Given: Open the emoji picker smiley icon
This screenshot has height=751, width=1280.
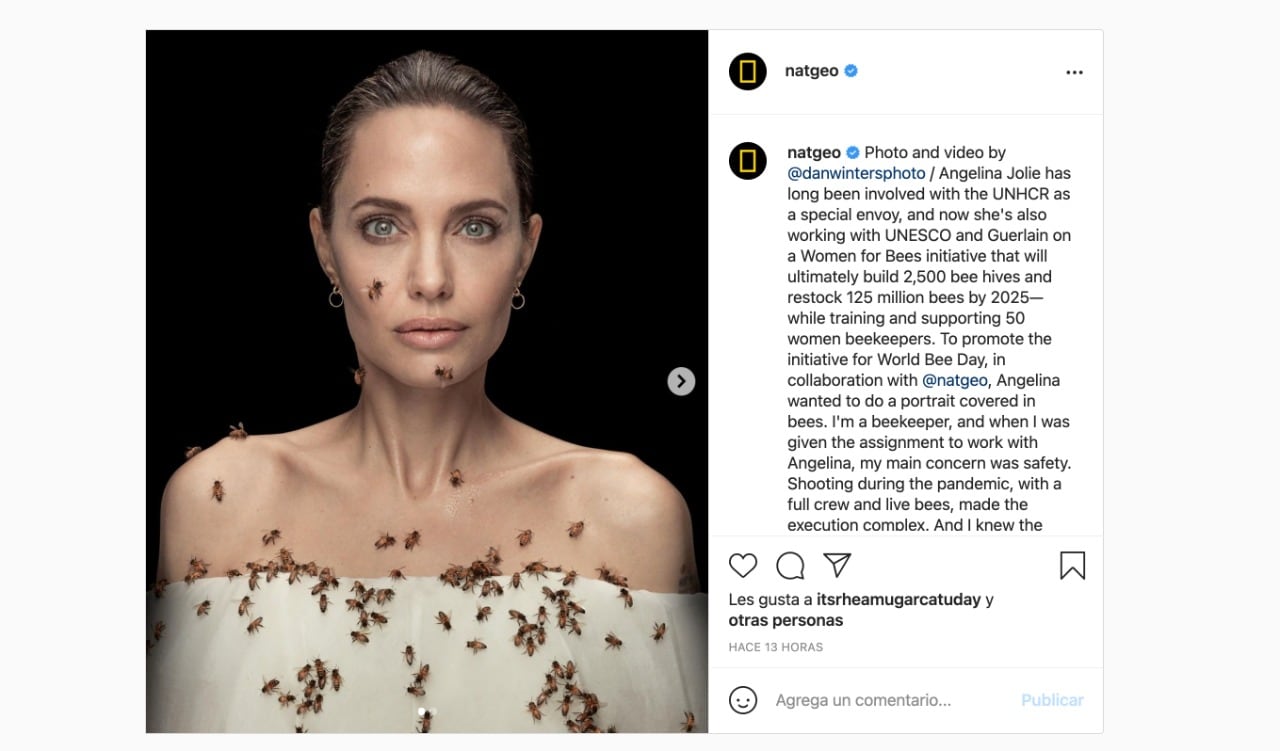Looking at the screenshot, I should (x=743, y=700).
